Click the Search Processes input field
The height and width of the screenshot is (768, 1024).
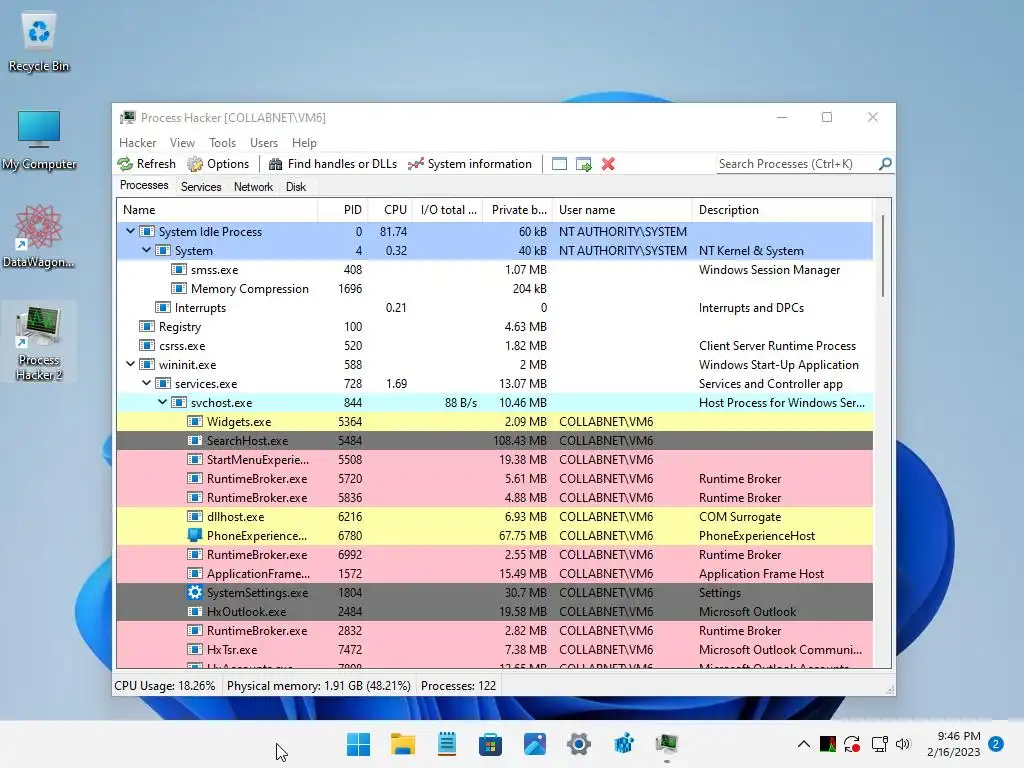[x=795, y=164]
